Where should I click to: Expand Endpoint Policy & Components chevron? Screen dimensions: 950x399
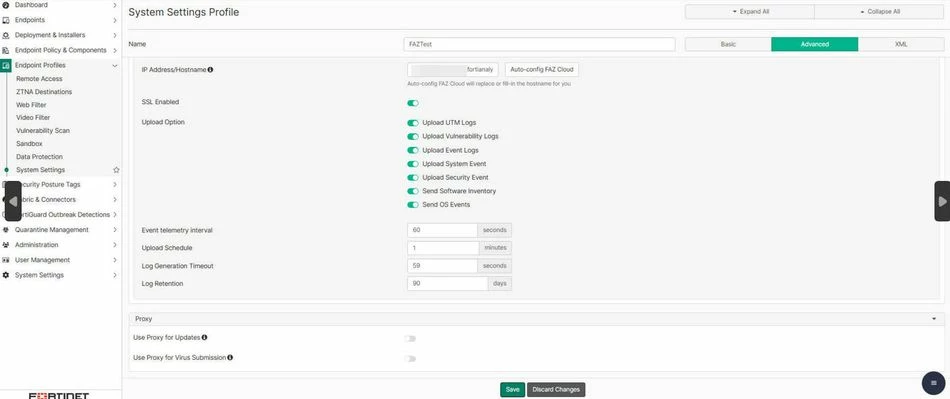(115, 50)
